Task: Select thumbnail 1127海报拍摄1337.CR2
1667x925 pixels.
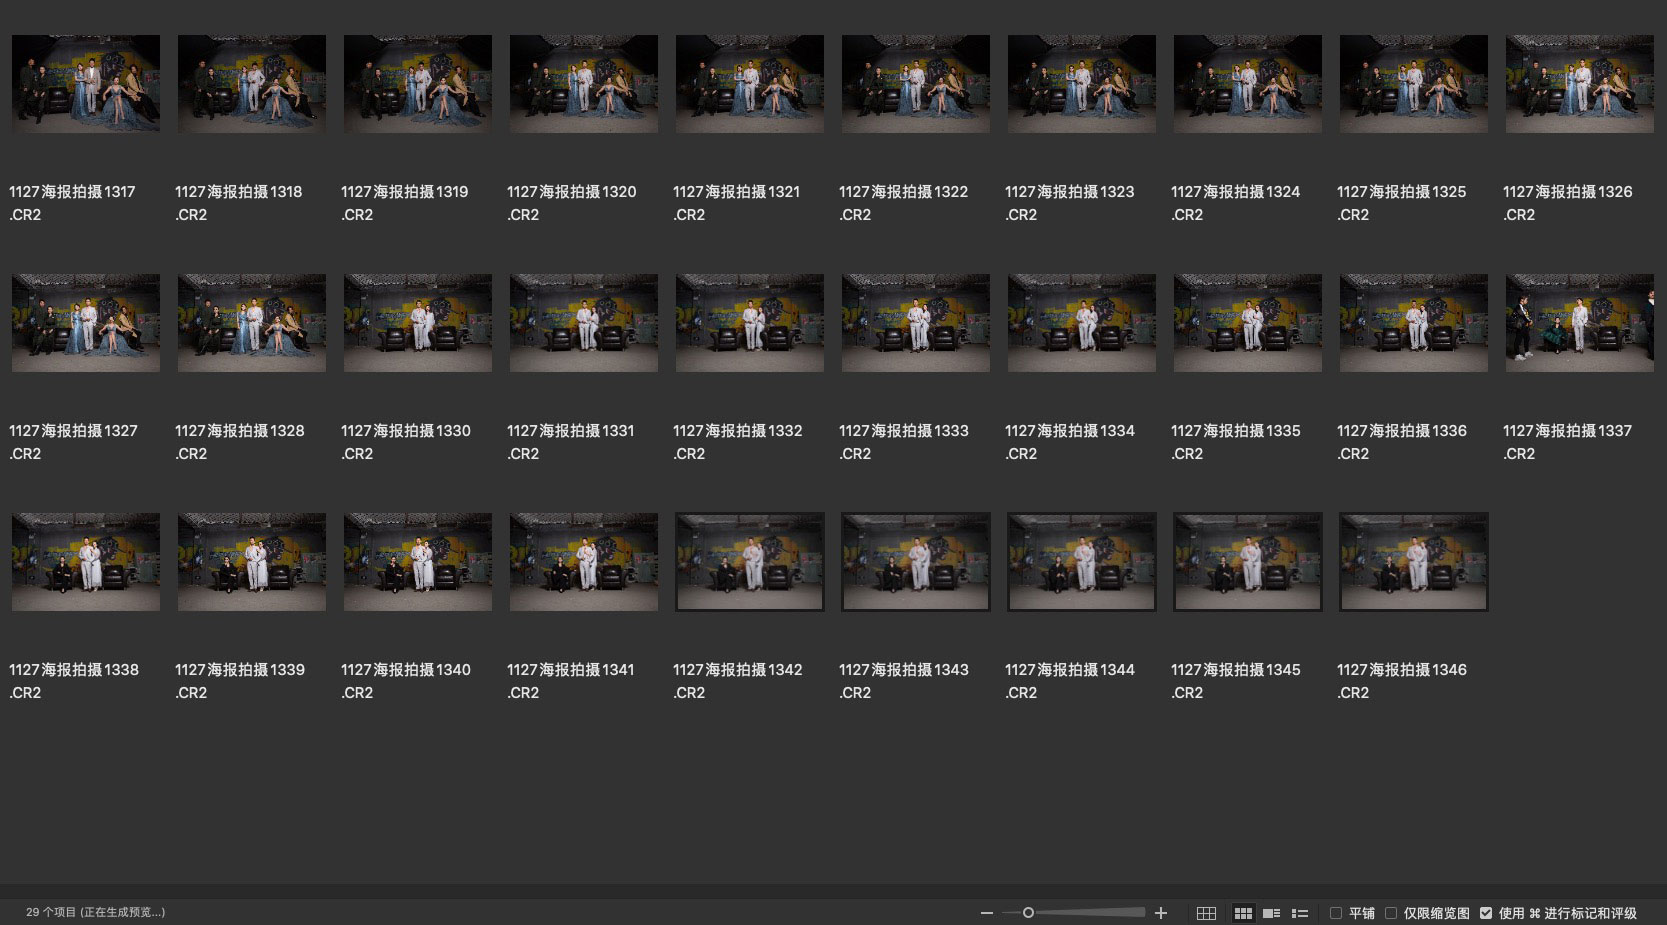Action: pyautogui.click(x=1580, y=323)
